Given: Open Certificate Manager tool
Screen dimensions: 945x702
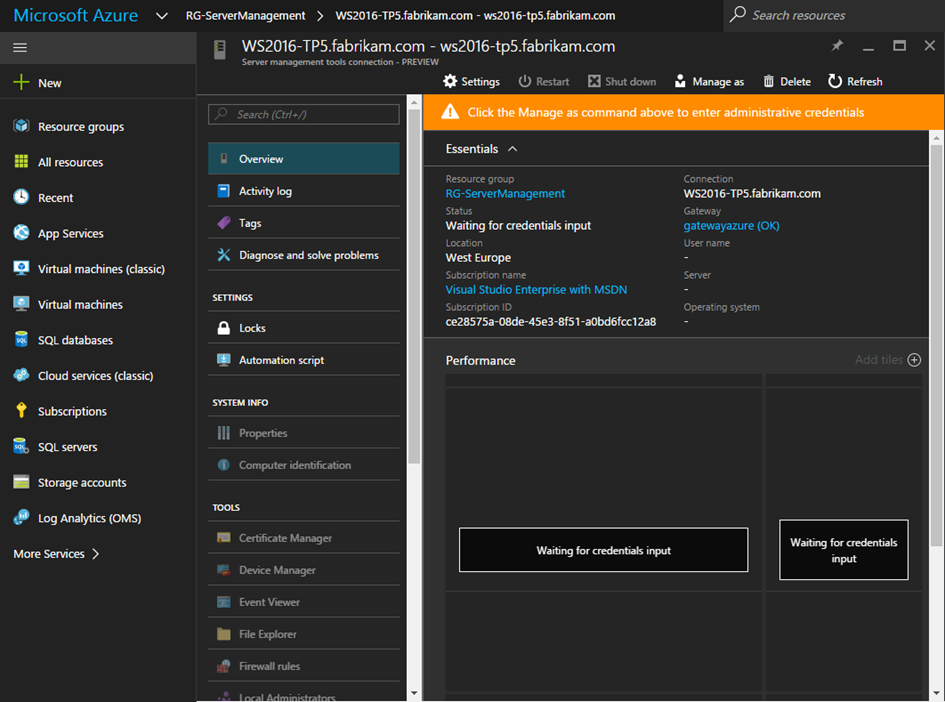Looking at the screenshot, I should [x=304, y=537].
